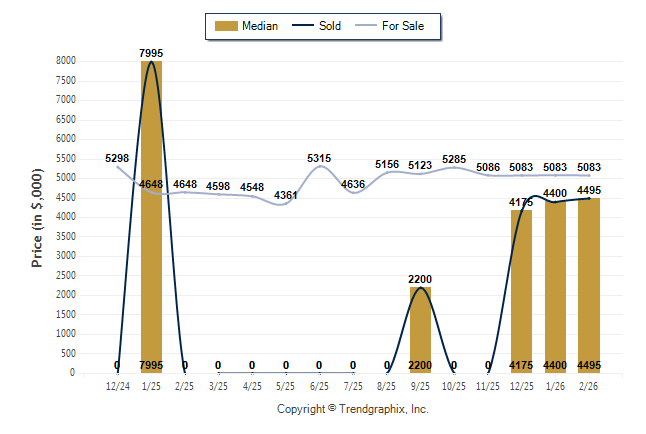Click the 5315 For Sale data label

tap(319, 158)
